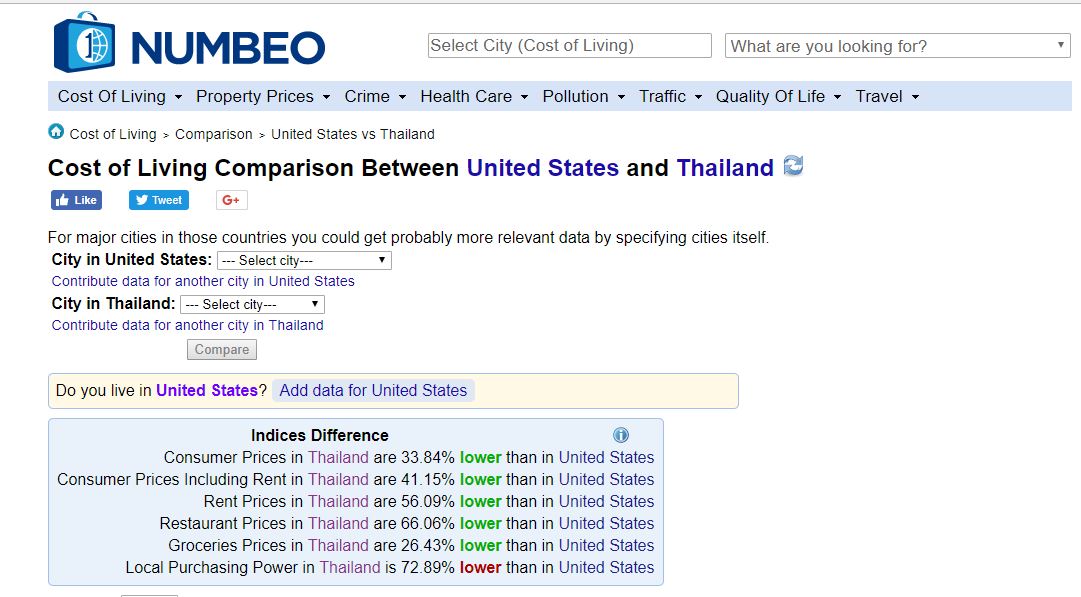The image size is (1081, 597).
Task: Open the Property Prices menu
Action: tap(264, 96)
